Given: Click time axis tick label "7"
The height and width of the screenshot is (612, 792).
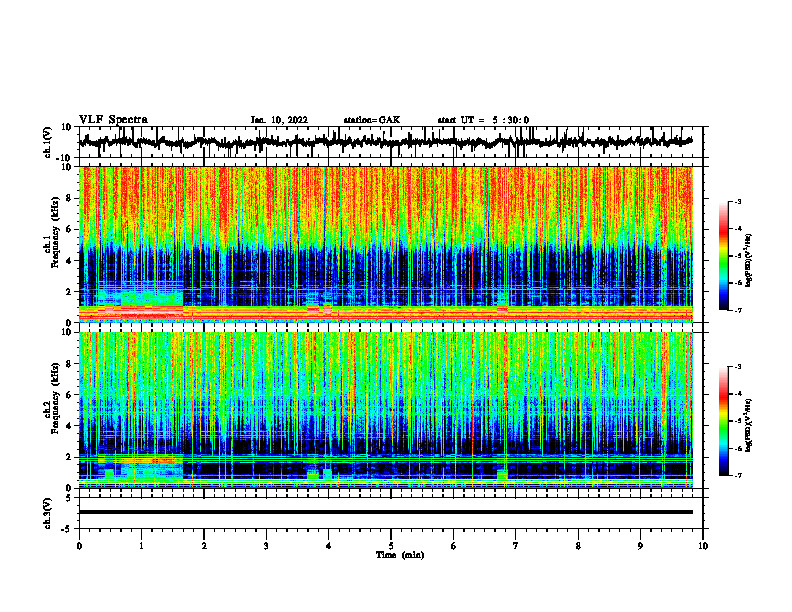Looking at the screenshot, I should click(516, 546).
